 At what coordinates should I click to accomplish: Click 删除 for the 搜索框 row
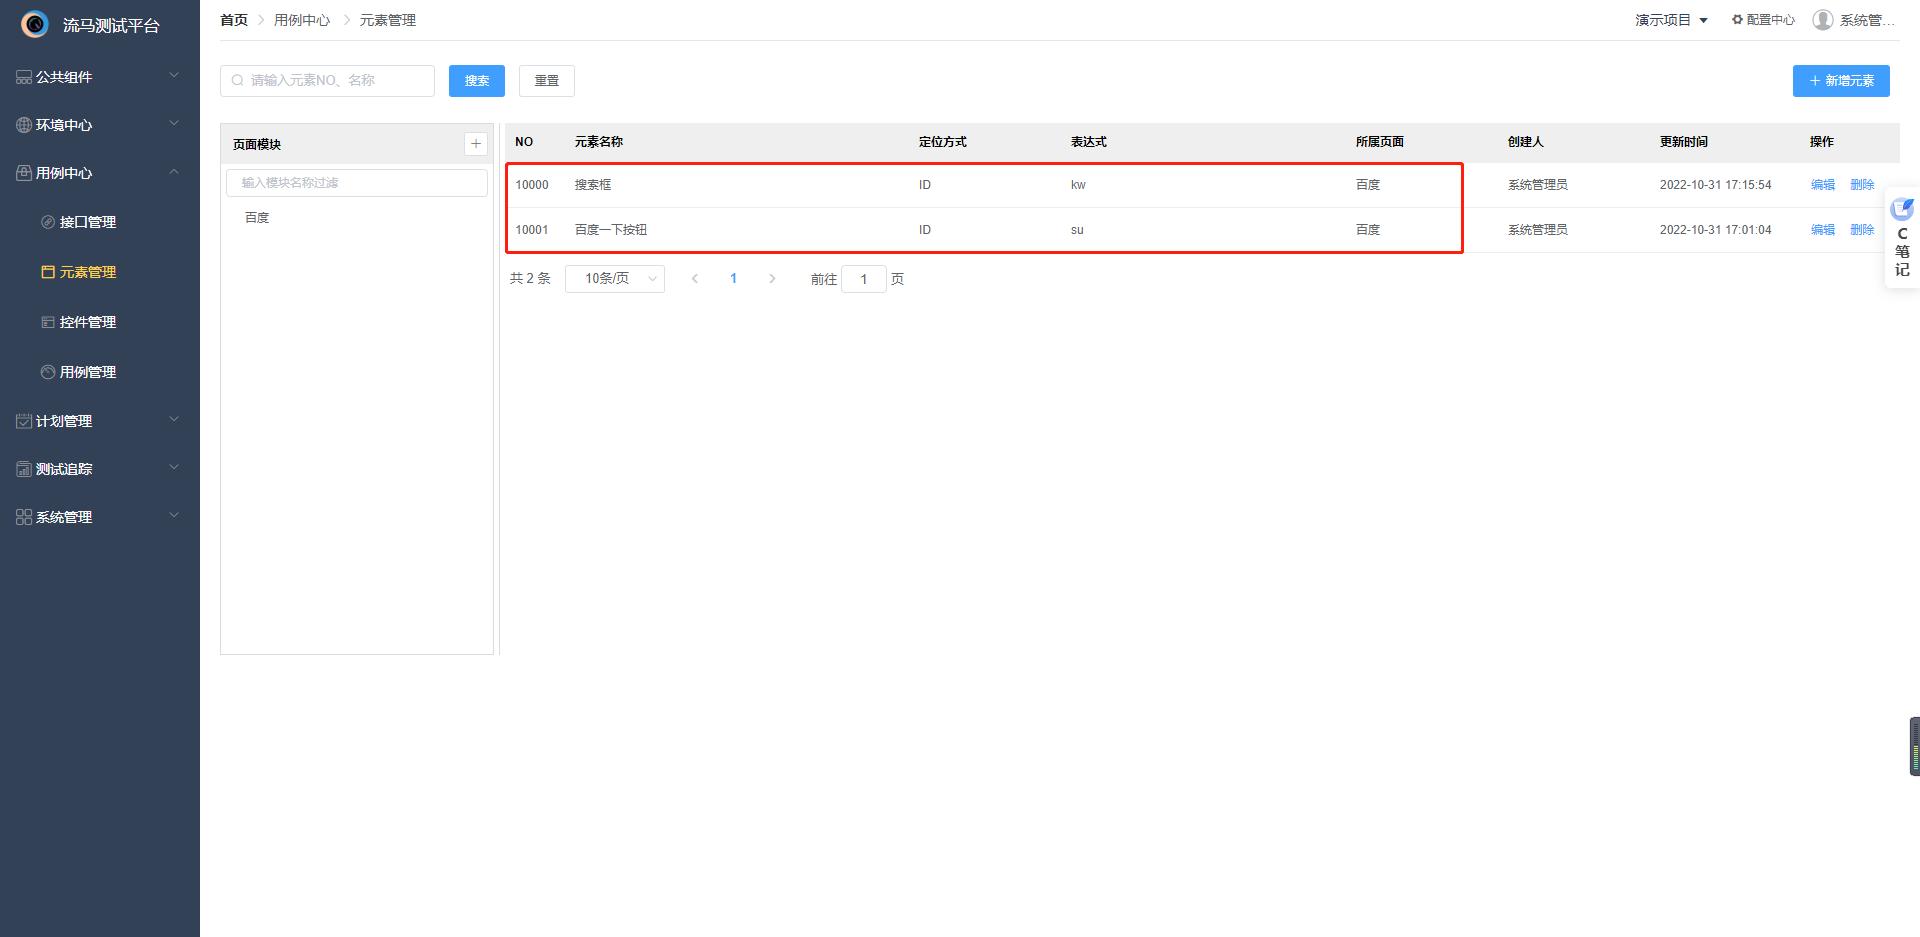pos(1862,185)
